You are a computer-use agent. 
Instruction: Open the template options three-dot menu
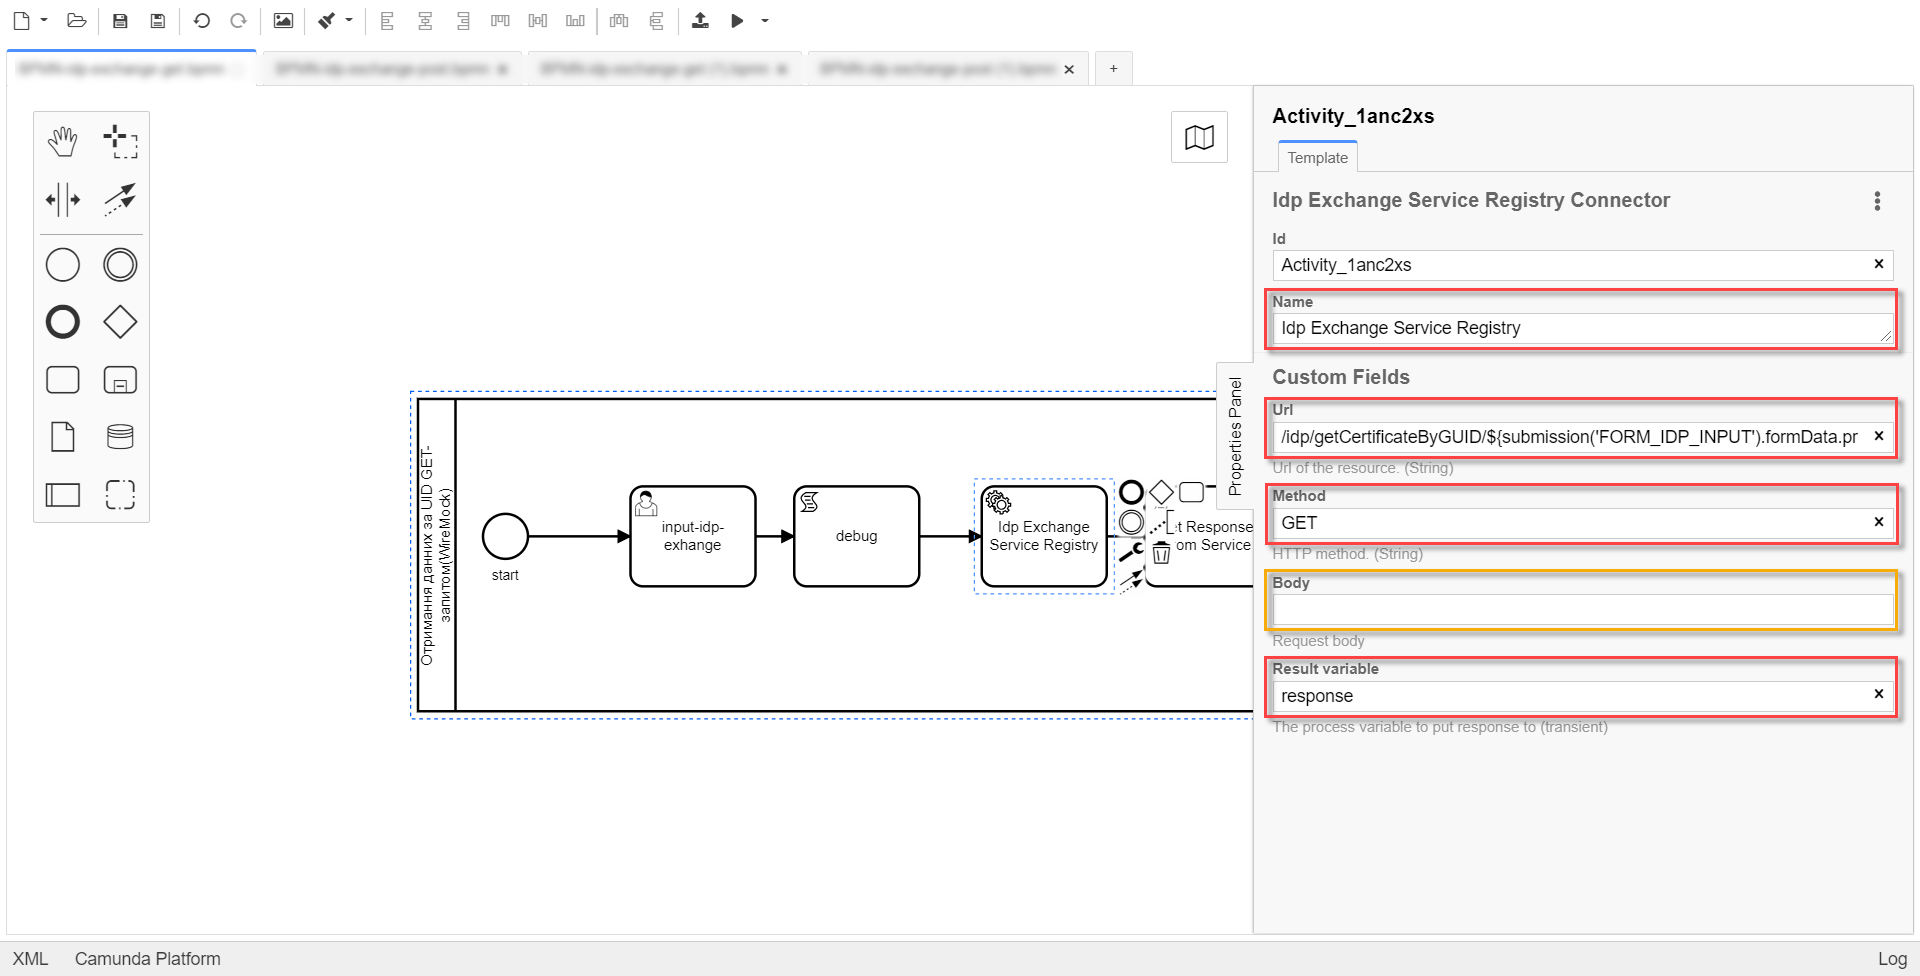(1877, 201)
